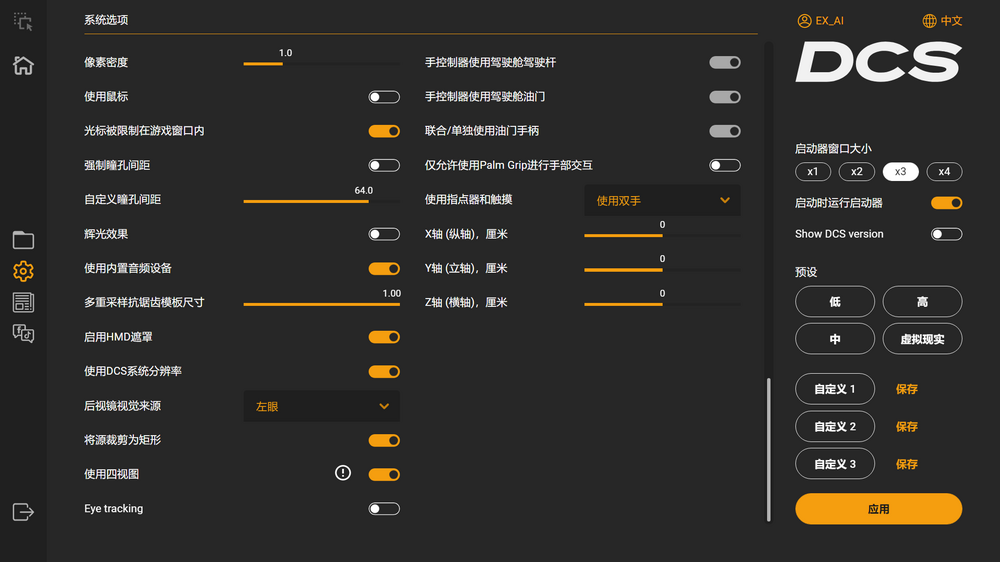Open the EX_AI user account

coord(822,21)
